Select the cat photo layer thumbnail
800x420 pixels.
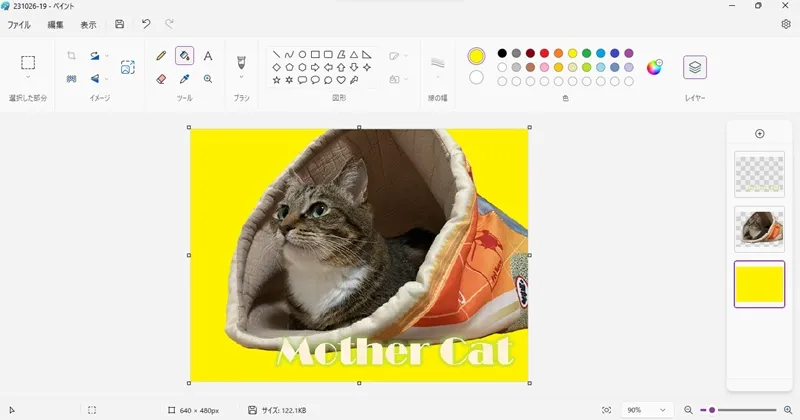tap(759, 229)
